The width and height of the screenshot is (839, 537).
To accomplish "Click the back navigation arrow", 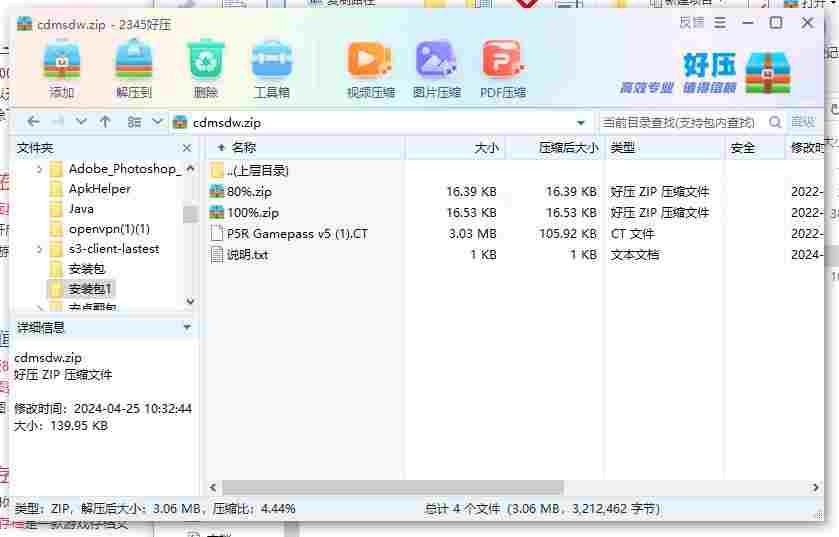I will pyautogui.click(x=33, y=122).
